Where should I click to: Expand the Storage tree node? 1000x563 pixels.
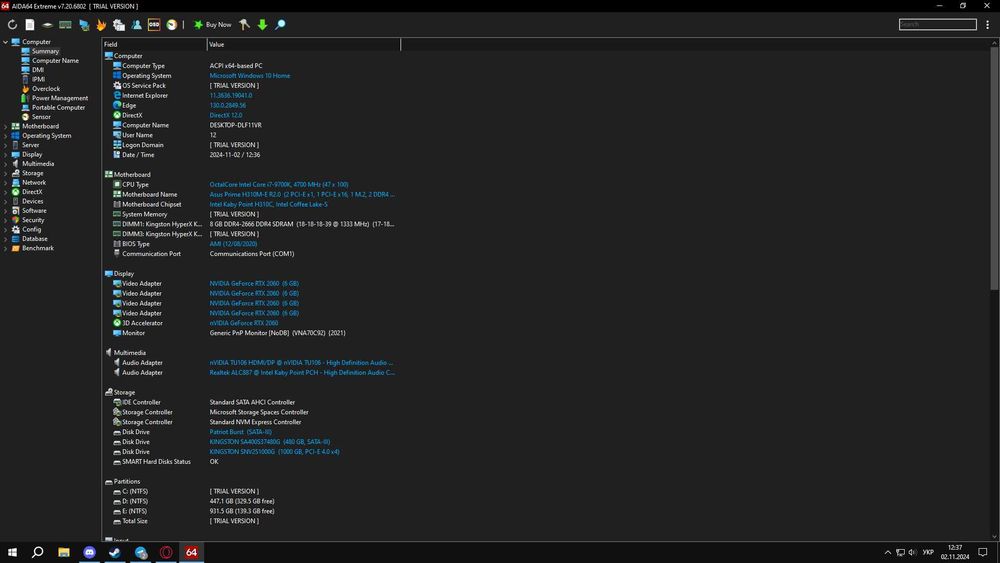click(x=5, y=173)
